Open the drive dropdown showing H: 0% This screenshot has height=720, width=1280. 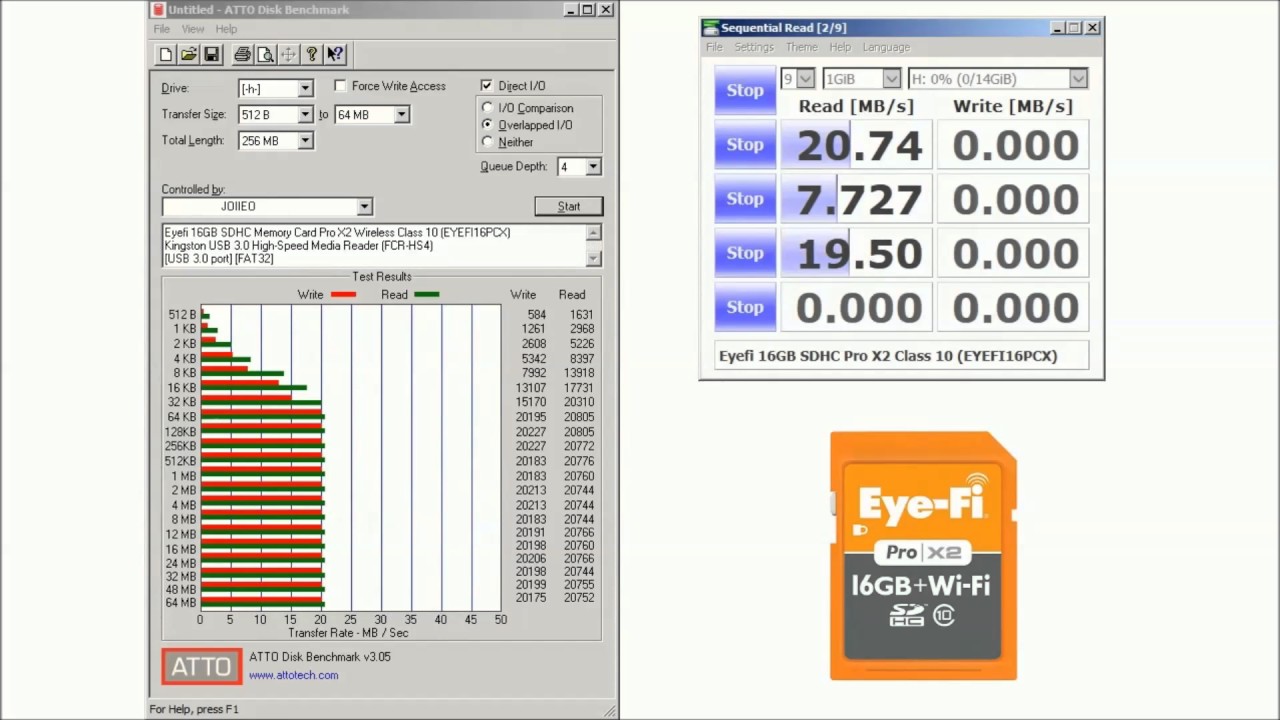tap(997, 79)
